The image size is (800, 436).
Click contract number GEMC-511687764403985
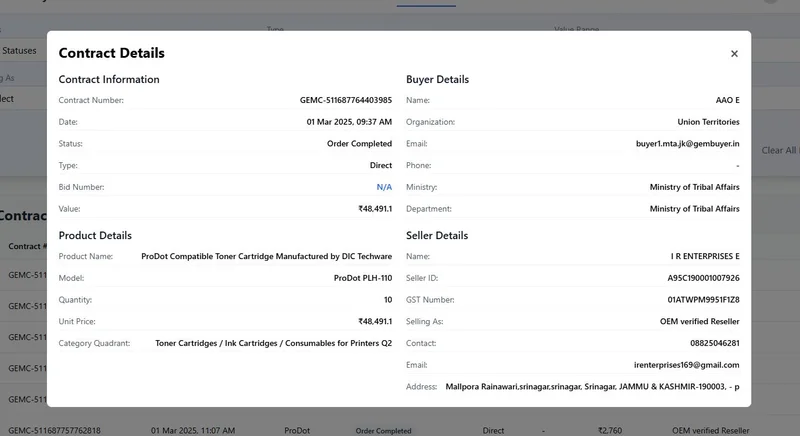tap(346, 100)
